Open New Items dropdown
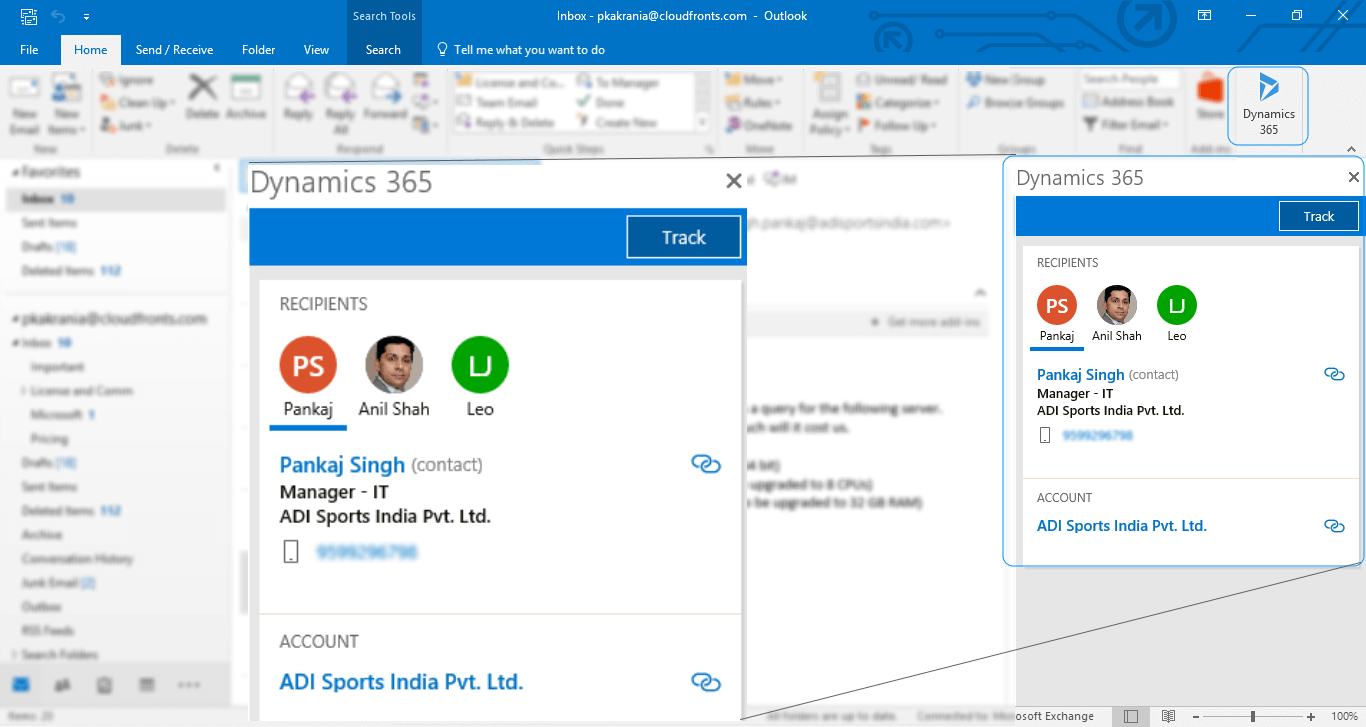Viewport: 1366px width, 727px height. coord(67,105)
